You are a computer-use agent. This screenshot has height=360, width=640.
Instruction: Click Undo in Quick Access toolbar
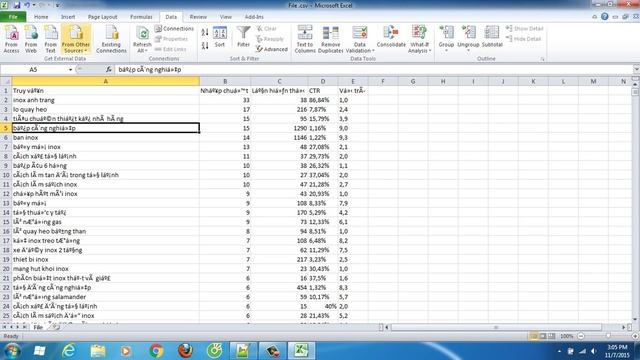27,5
